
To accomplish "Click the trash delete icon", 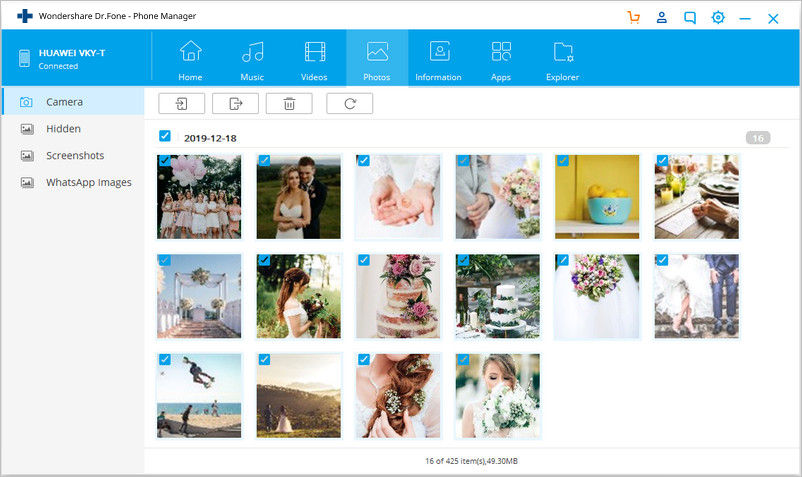I will coord(289,103).
